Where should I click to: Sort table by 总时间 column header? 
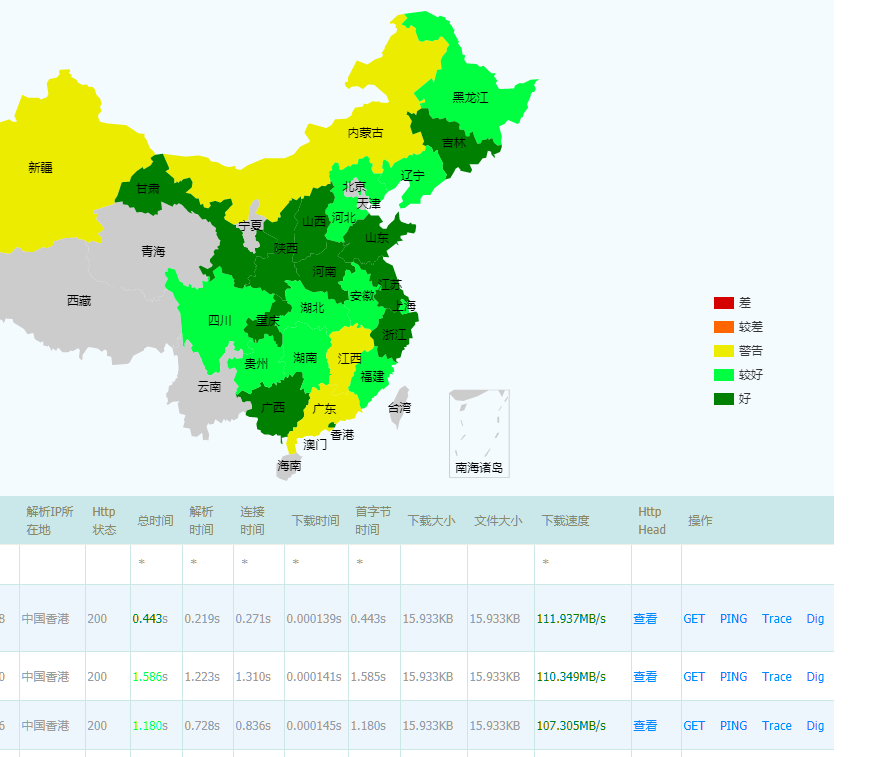(x=155, y=521)
